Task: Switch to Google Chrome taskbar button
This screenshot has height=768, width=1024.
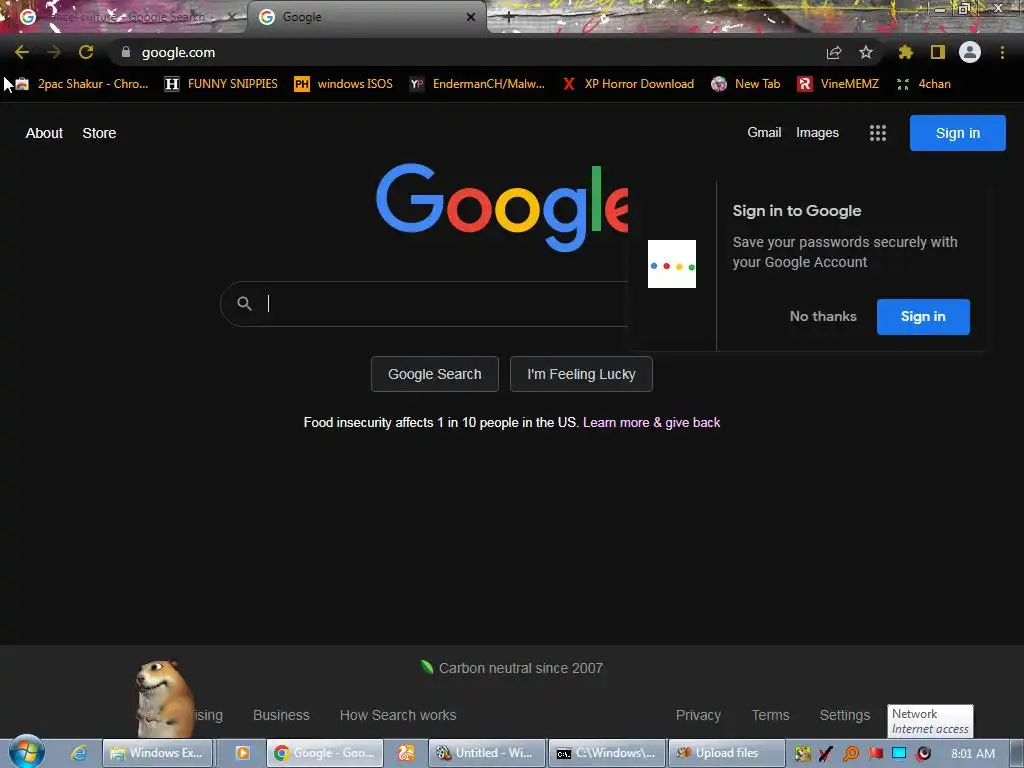Action: [x=325, y=753]
